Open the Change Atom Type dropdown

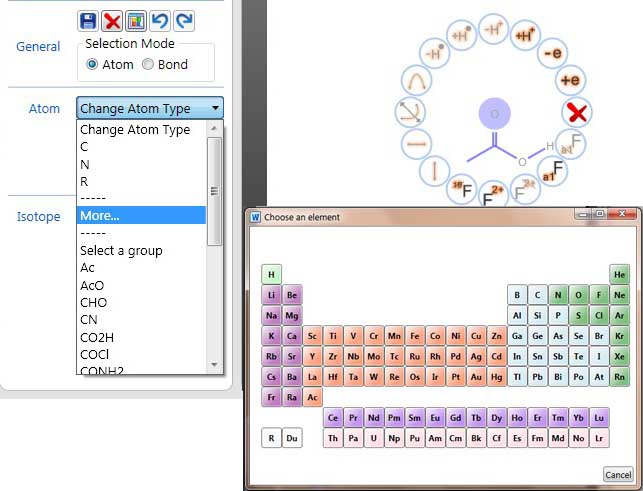[150, 108]
